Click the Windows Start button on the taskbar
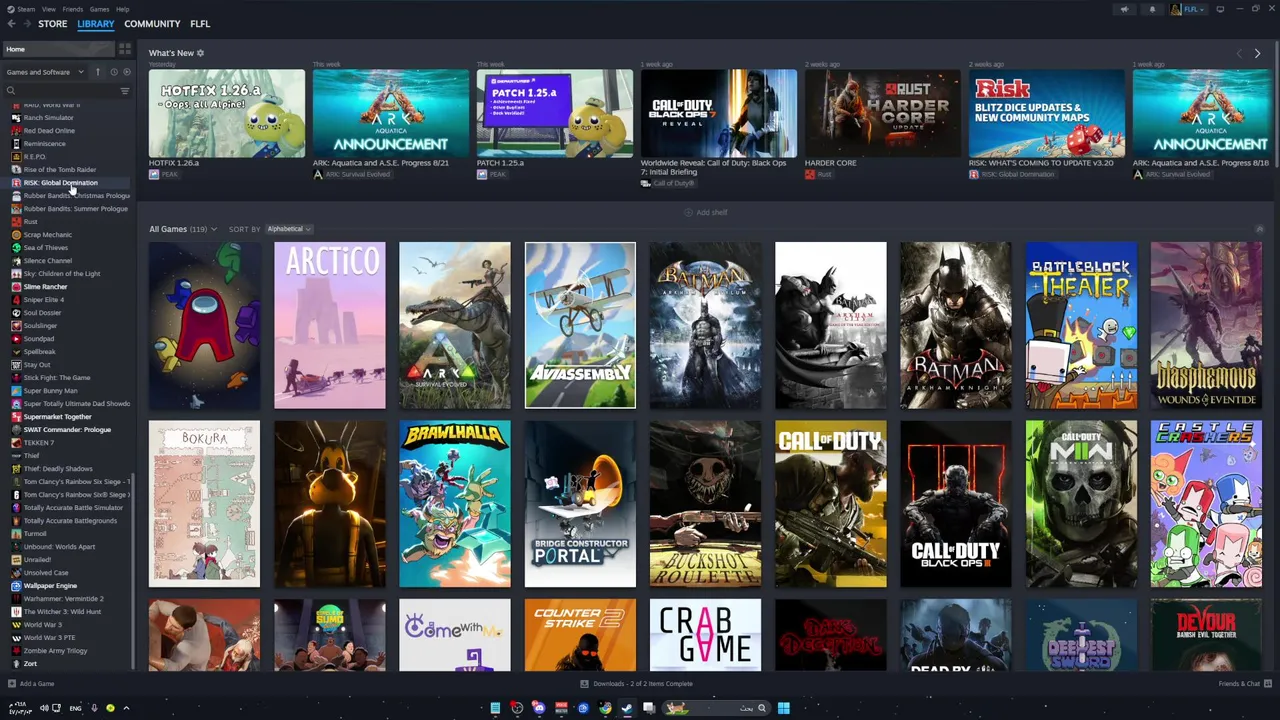Viewport: 1280px width, 720px height. point(783,708)
